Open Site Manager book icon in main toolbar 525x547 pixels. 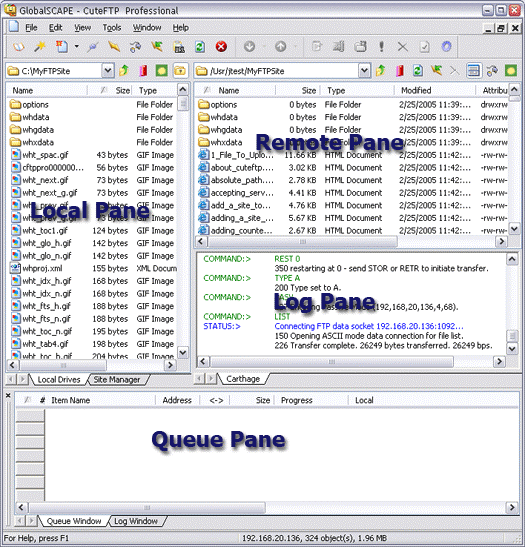coord(19,46)
